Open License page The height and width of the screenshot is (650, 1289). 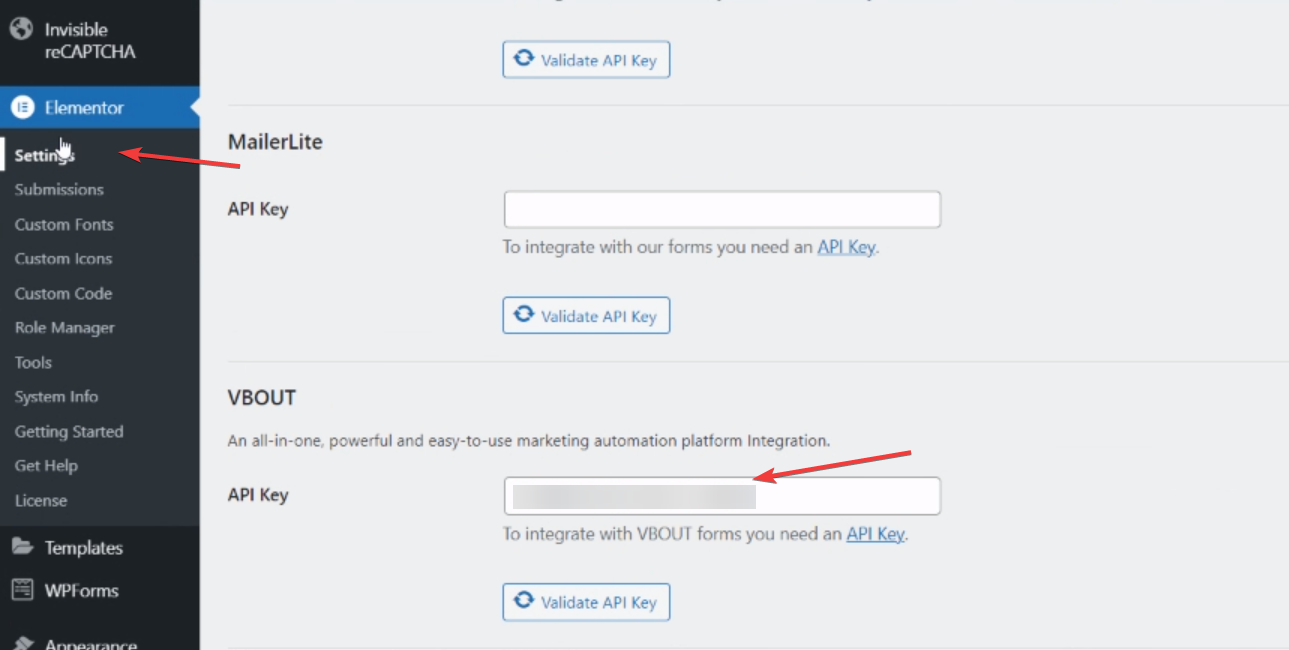(41, 501)
